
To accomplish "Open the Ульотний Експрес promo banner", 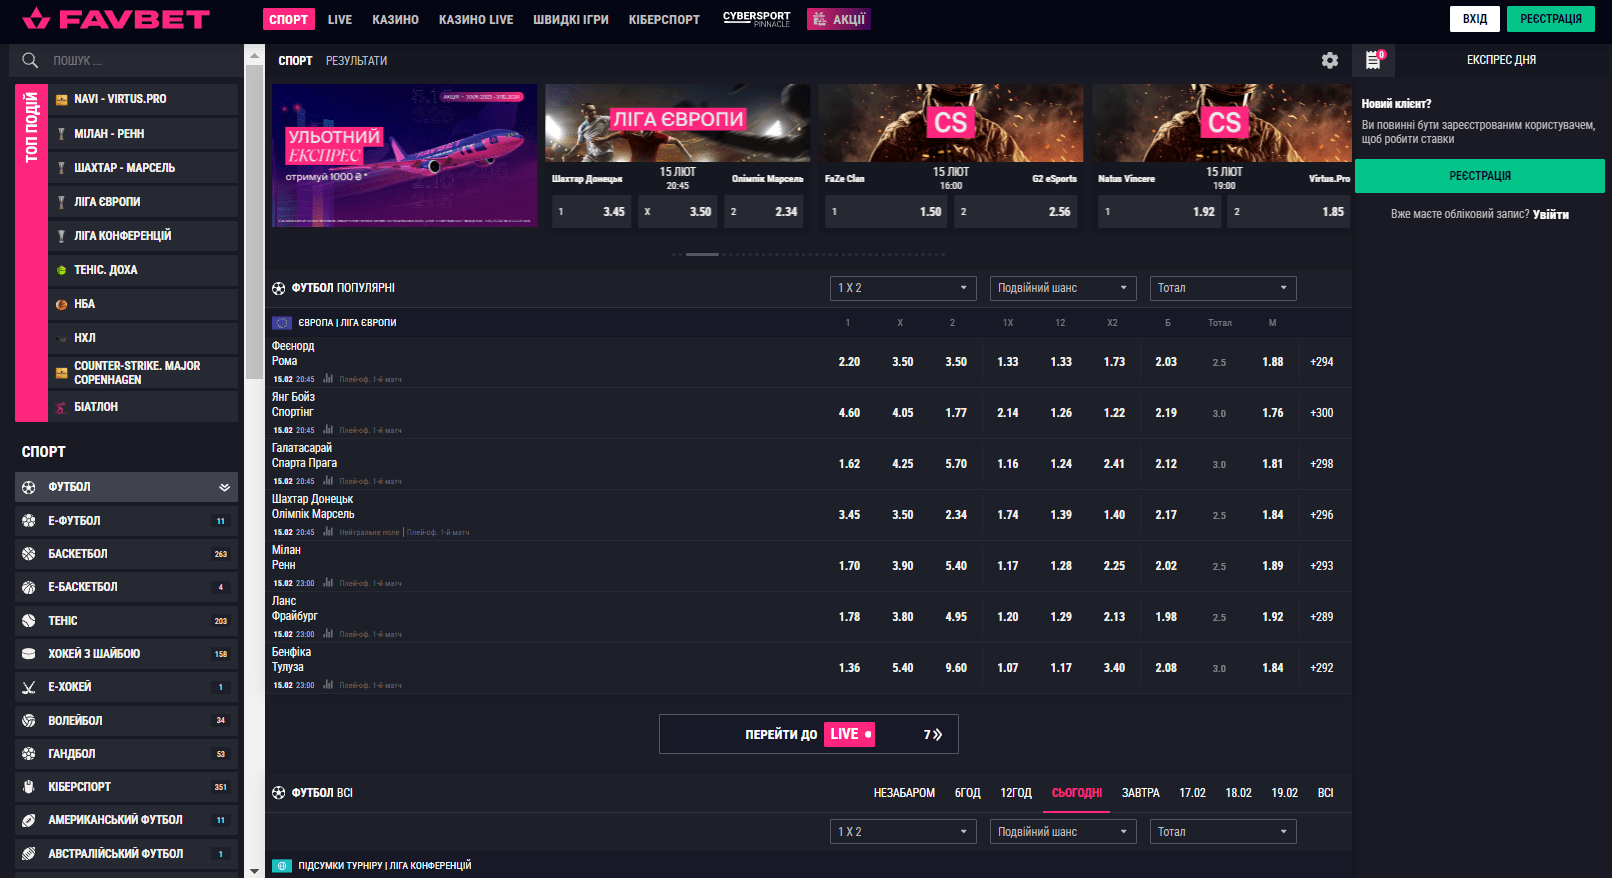I will [404, 155].
